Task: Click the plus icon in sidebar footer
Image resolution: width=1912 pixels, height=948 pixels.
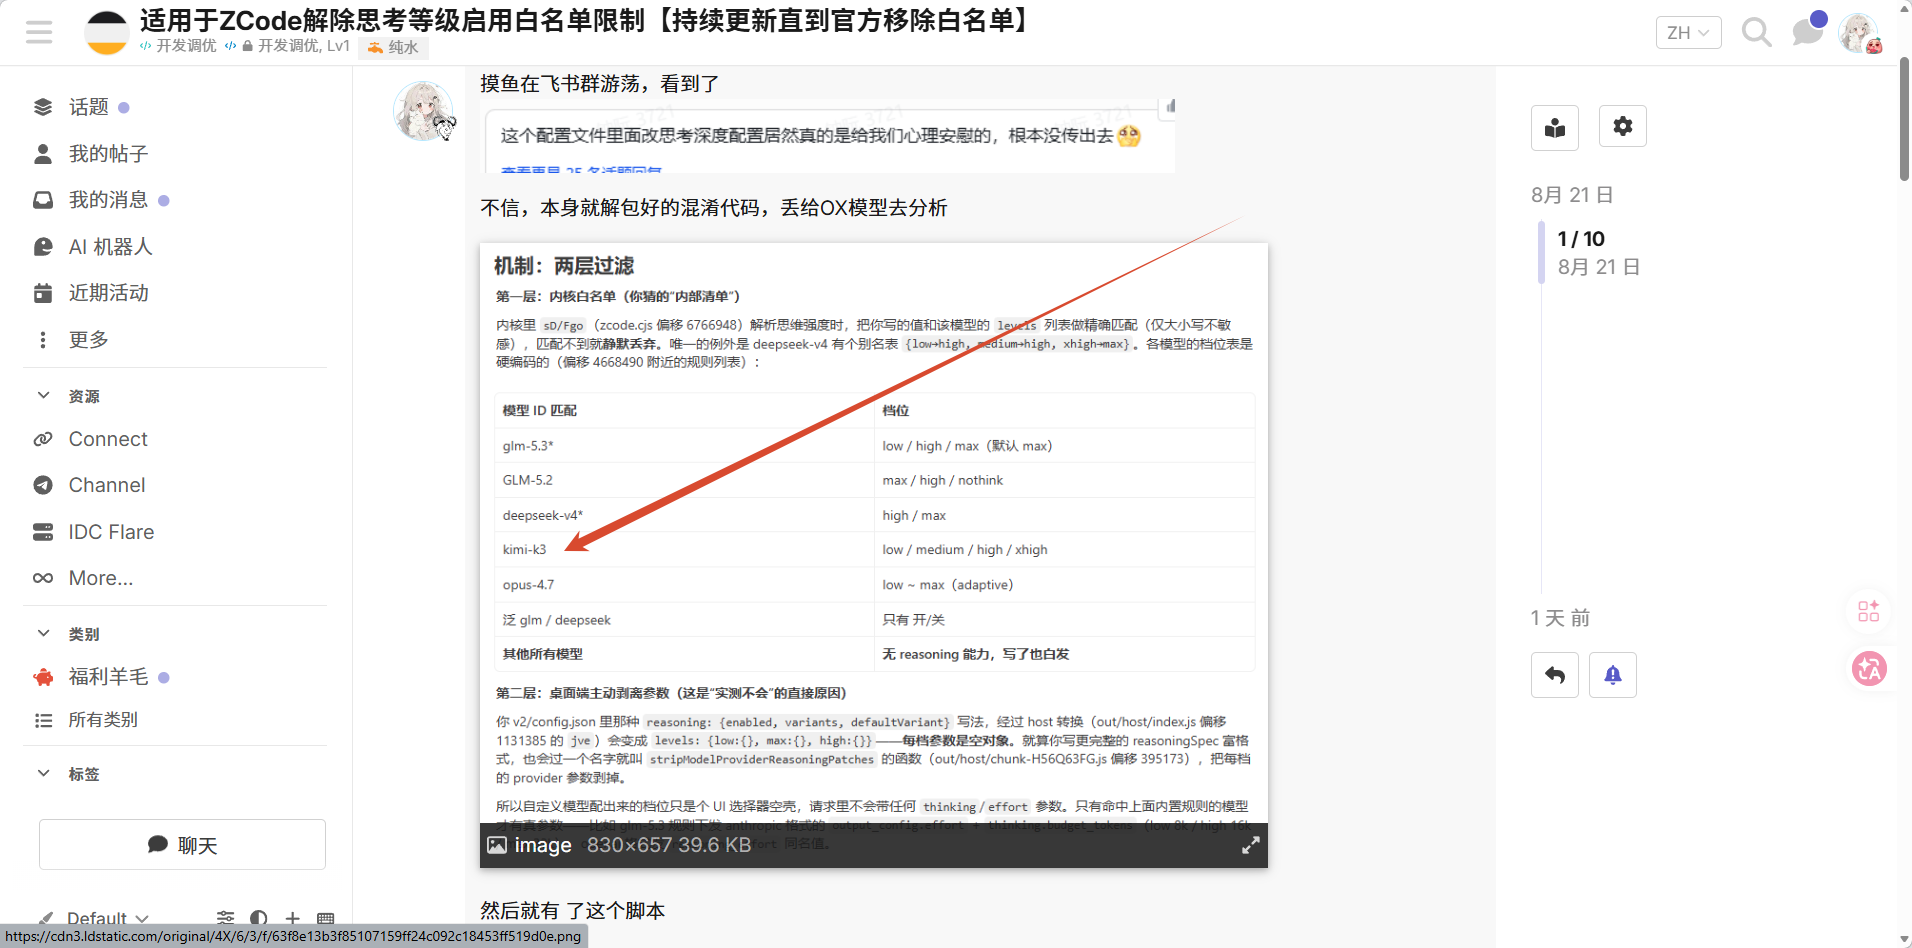Action: 292,918
